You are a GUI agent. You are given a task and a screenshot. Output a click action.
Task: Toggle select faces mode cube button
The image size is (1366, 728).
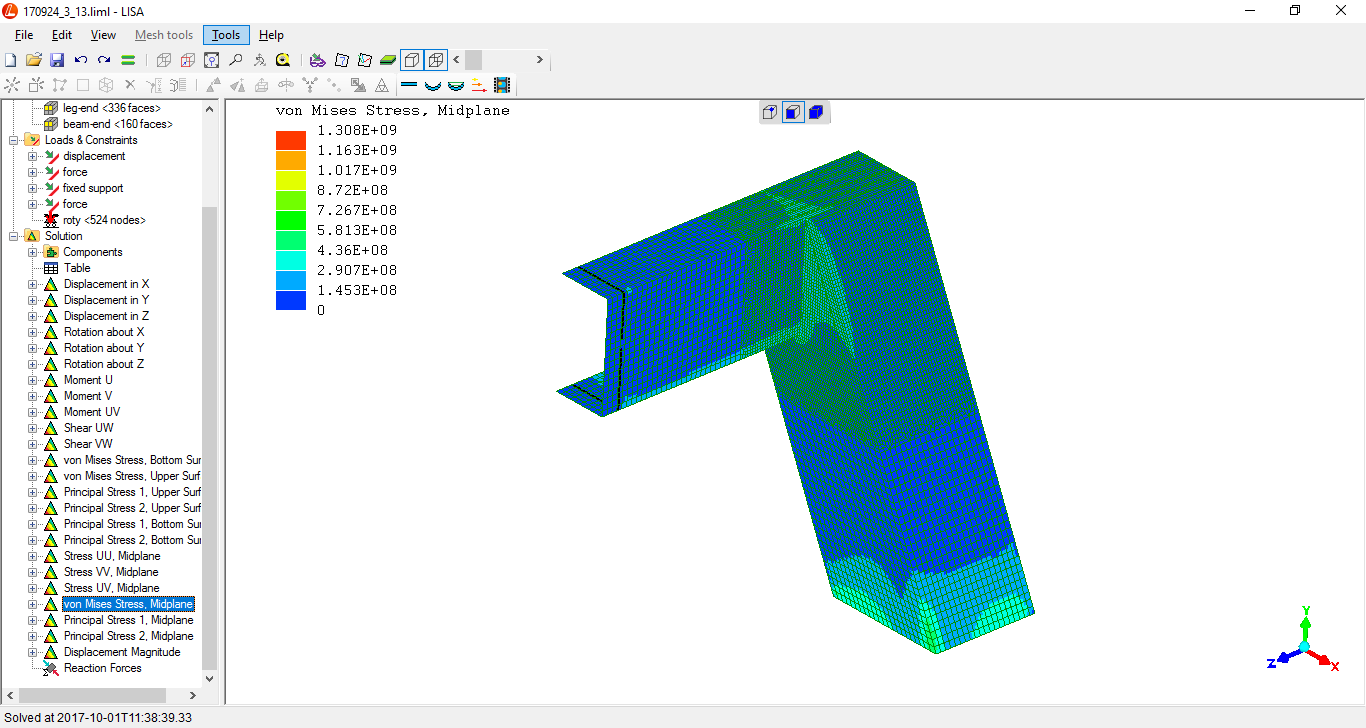click(792, 112)
